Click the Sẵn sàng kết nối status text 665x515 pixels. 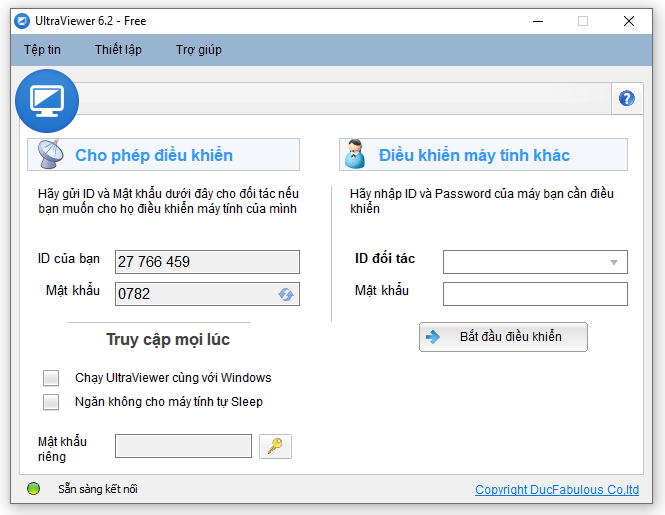(x=98, y=489)
